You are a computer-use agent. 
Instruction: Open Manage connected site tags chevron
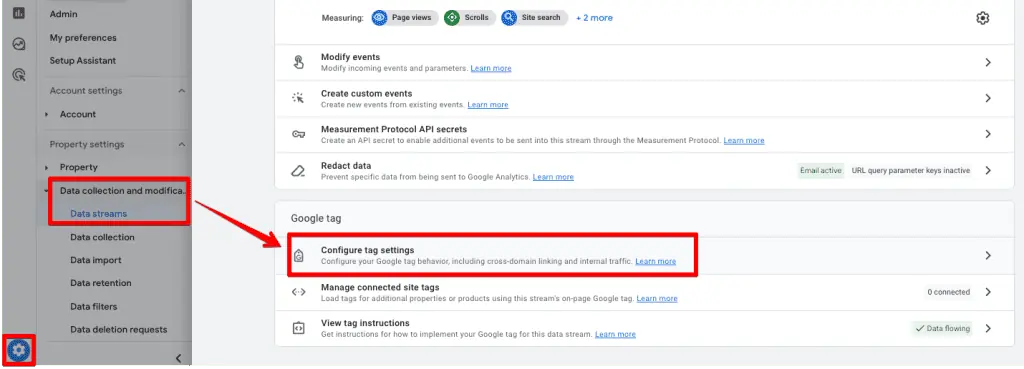(x=988, y=292)
